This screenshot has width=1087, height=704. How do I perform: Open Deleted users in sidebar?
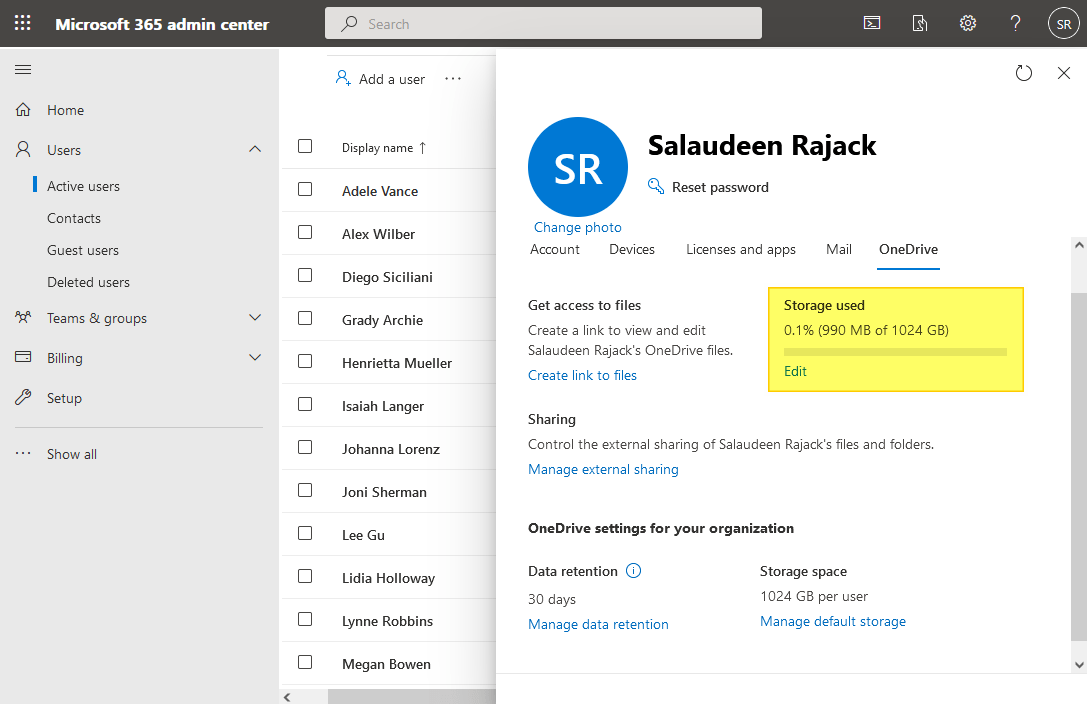click(x=88, y=282)
